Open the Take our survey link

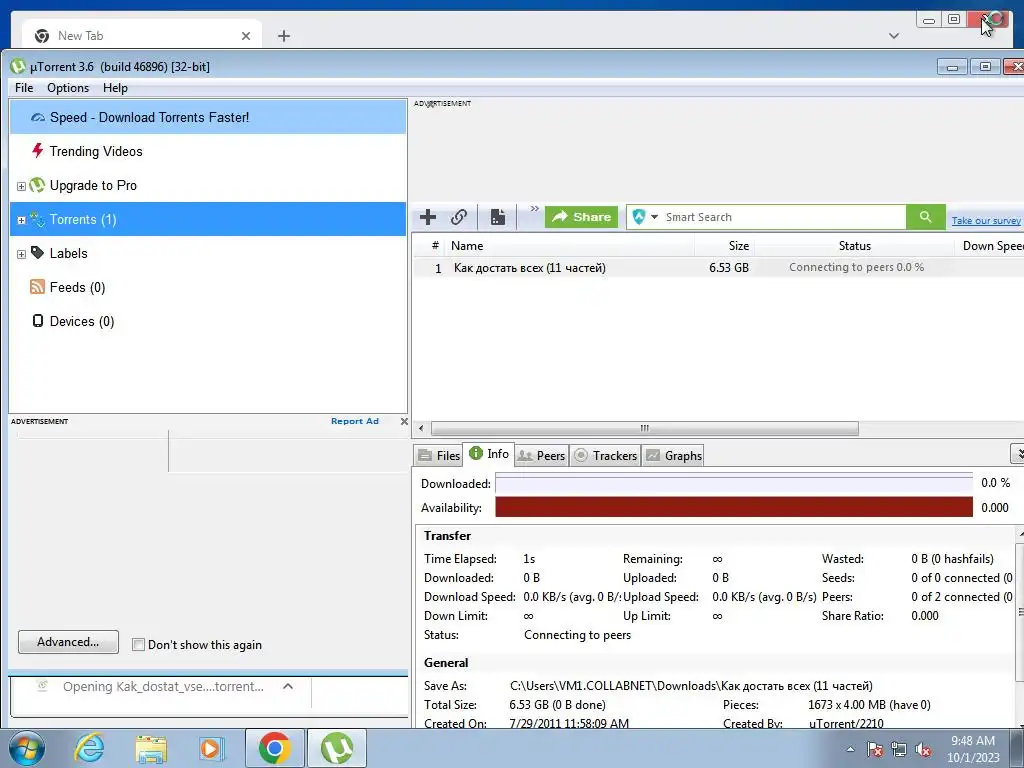click(x=986, y=221)
